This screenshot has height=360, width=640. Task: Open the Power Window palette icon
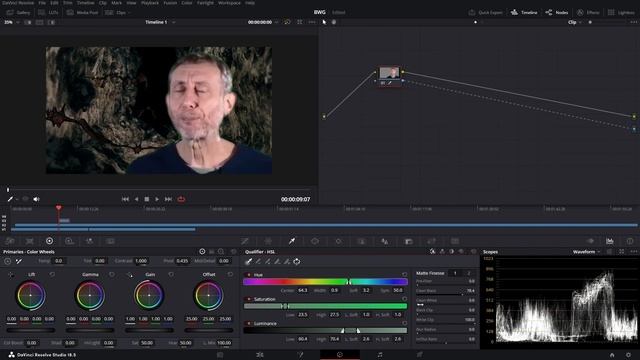315,241
